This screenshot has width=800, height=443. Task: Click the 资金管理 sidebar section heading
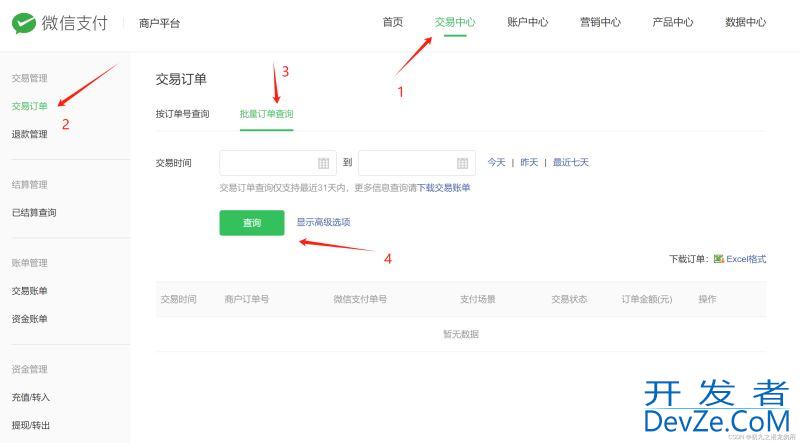coord(30,369)
